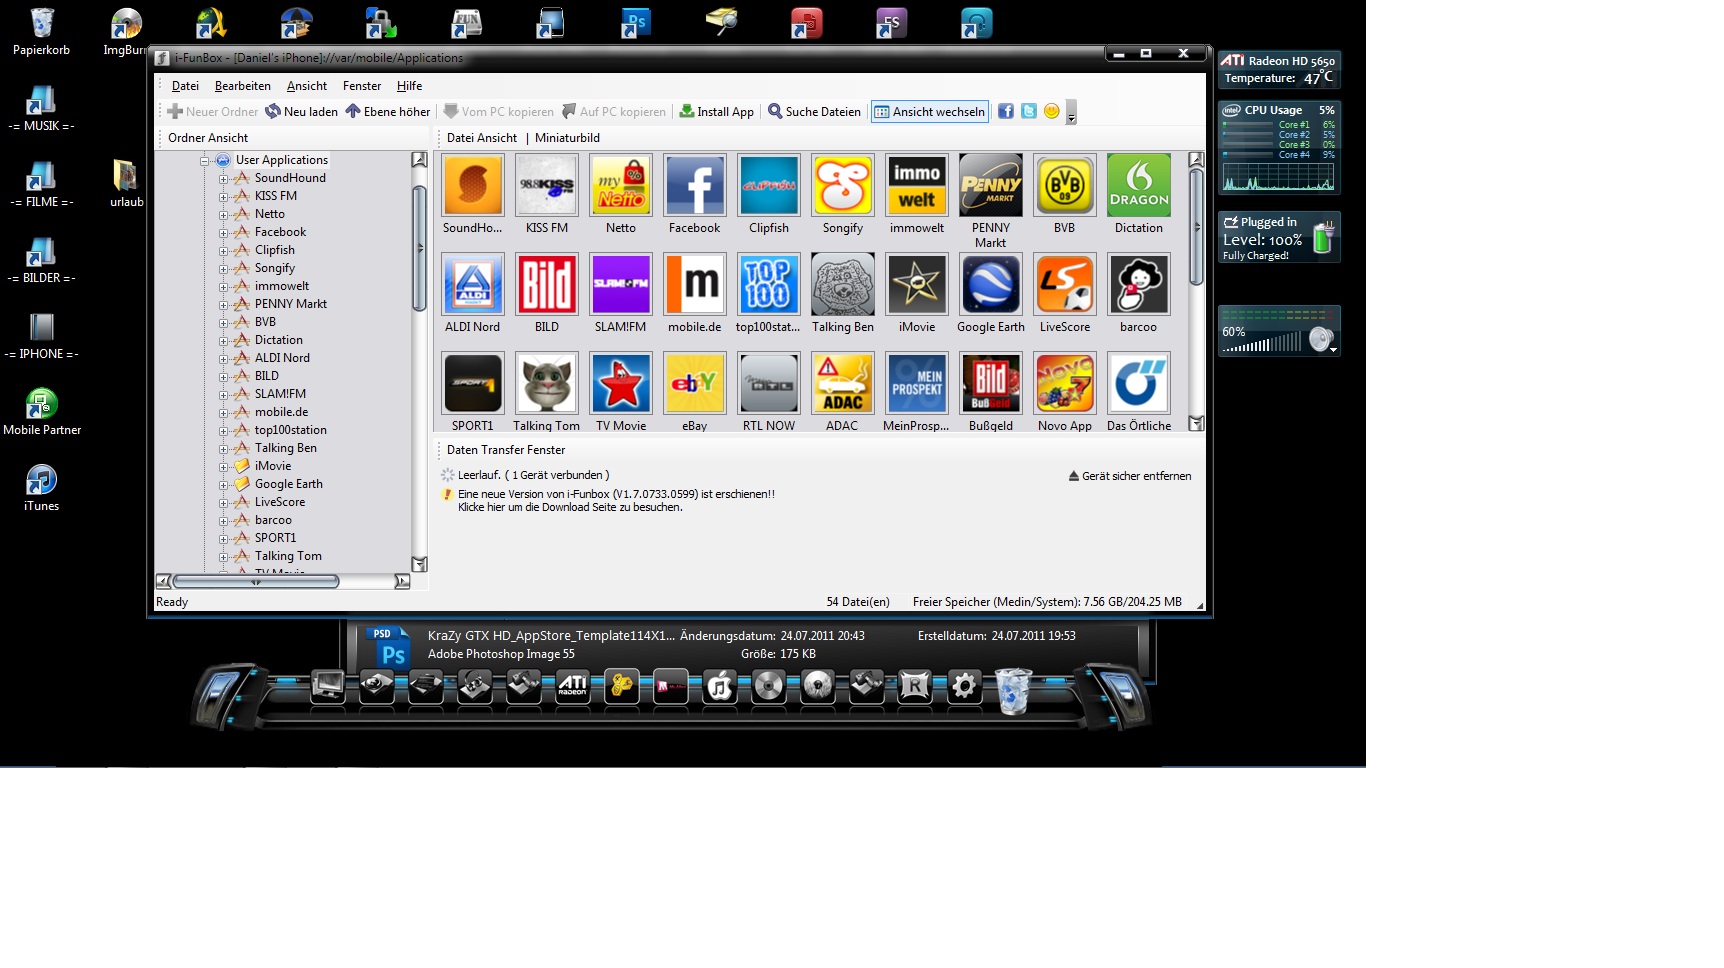1724x968 pixels.
Task: Select the PENNY Markt app icon
Action: (x=991, y=185)
